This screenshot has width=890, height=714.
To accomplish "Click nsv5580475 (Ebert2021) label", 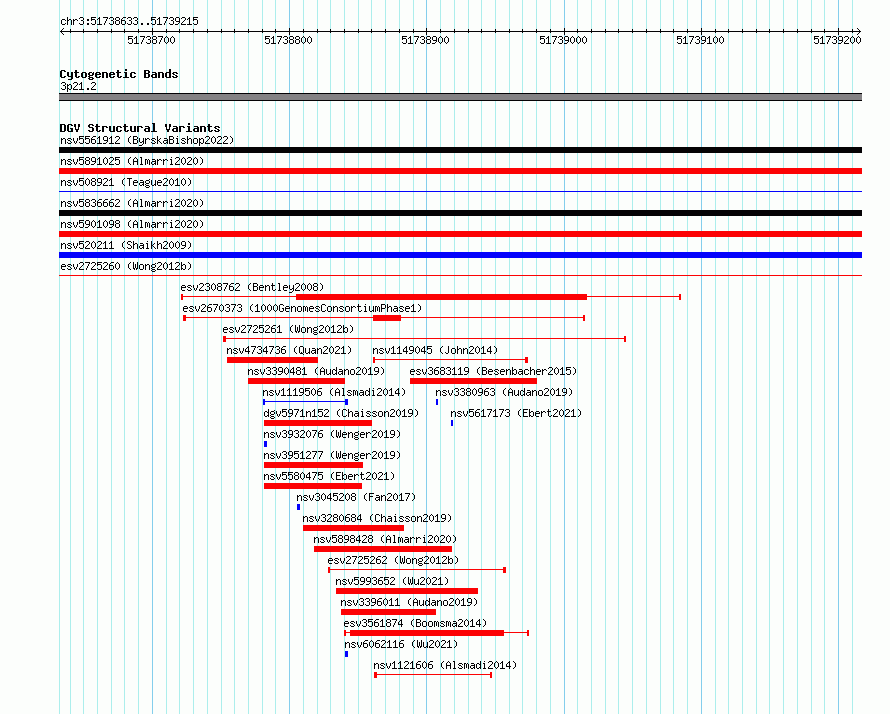I will [329, 476].
